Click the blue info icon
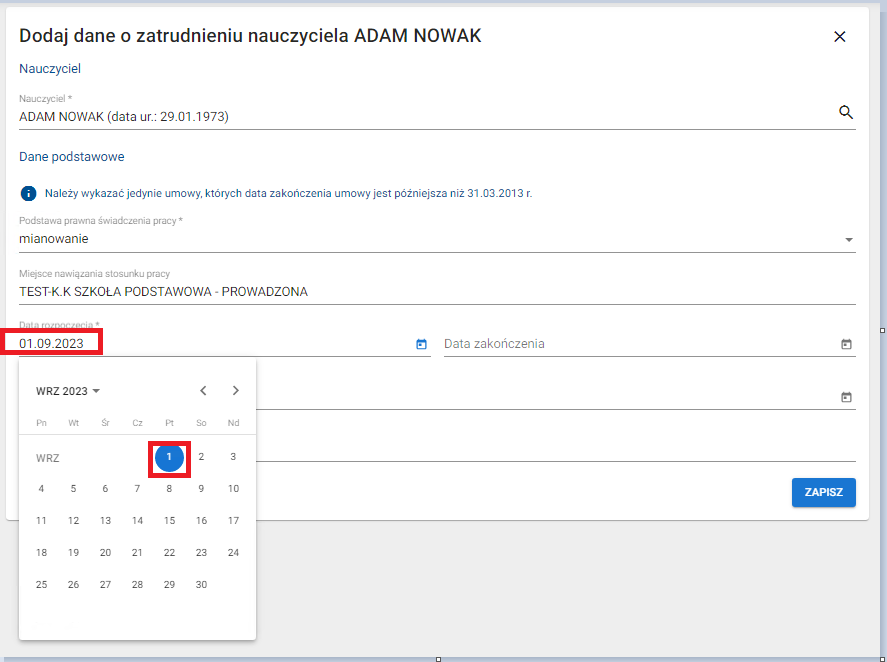 point(28,193)
